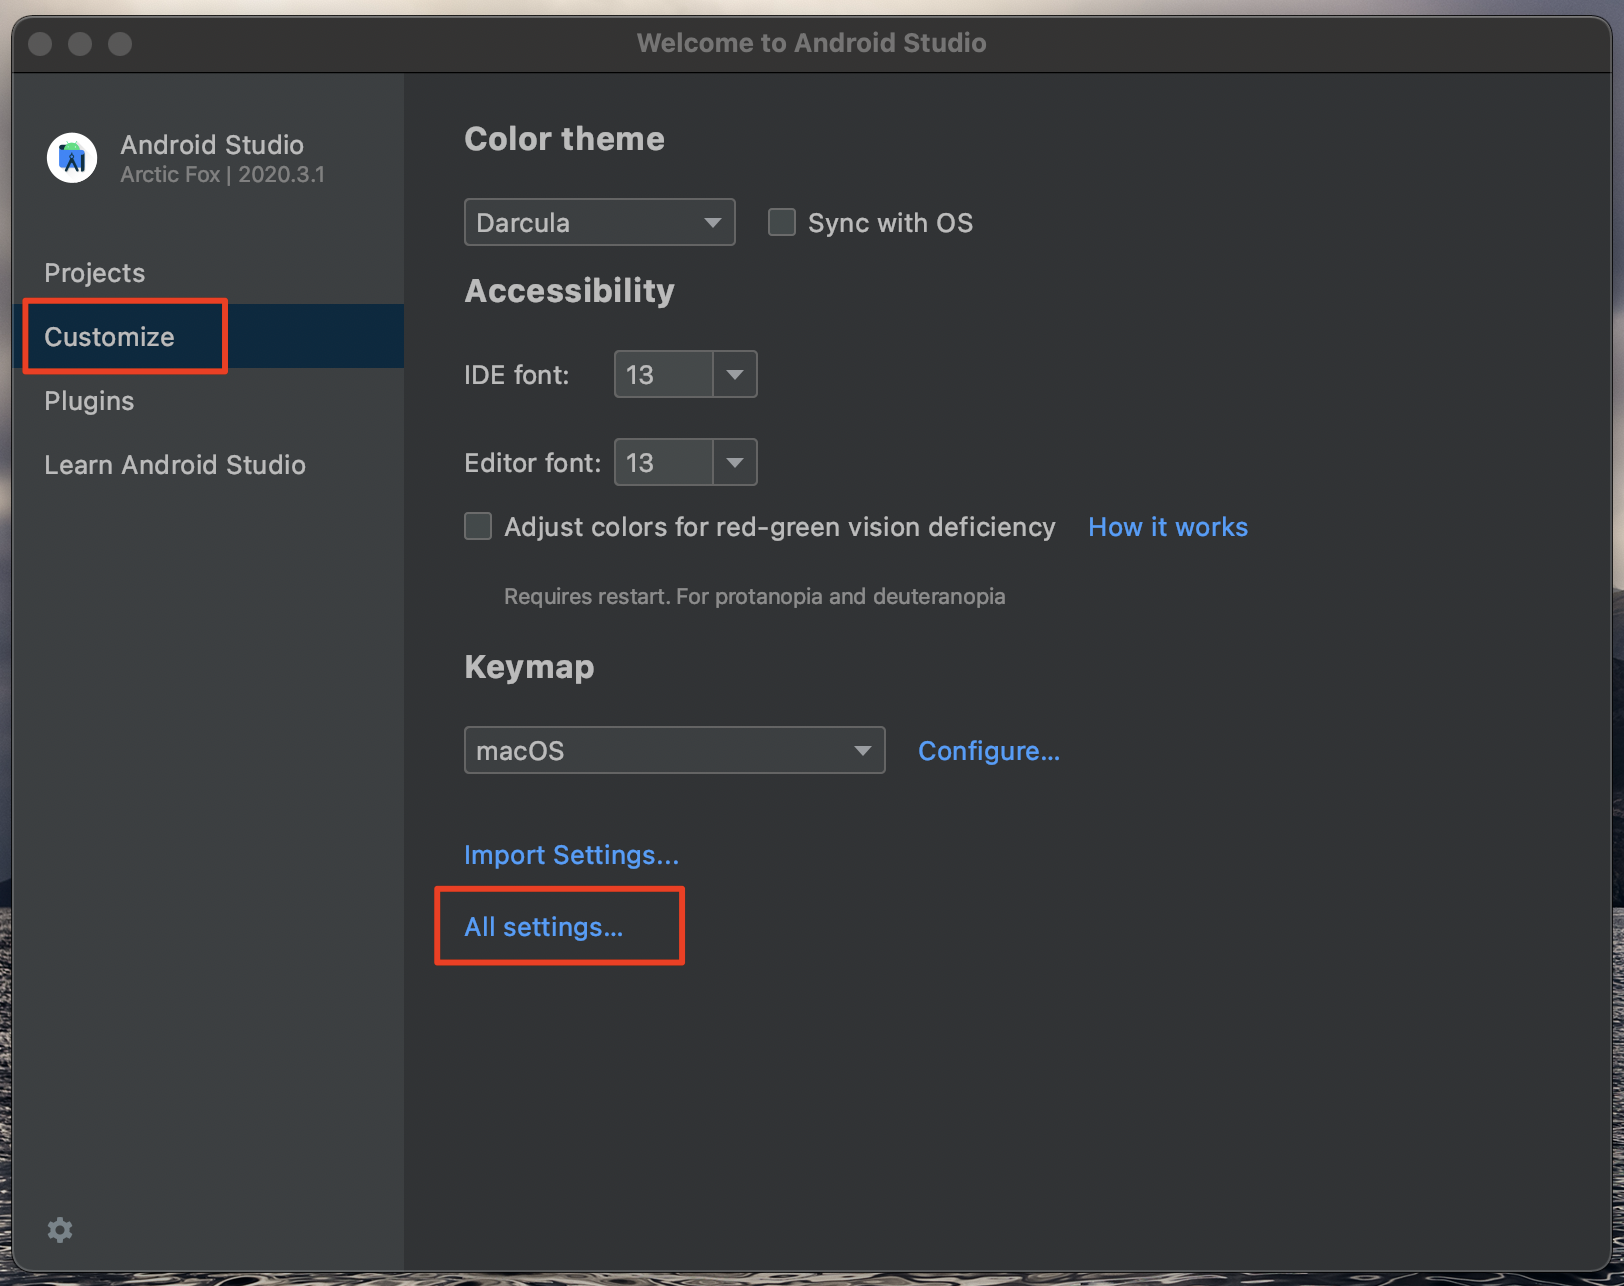Screen dimensions: 1624x1286
Task: Click the Configure... keymap link
Action: pos(989,751)
